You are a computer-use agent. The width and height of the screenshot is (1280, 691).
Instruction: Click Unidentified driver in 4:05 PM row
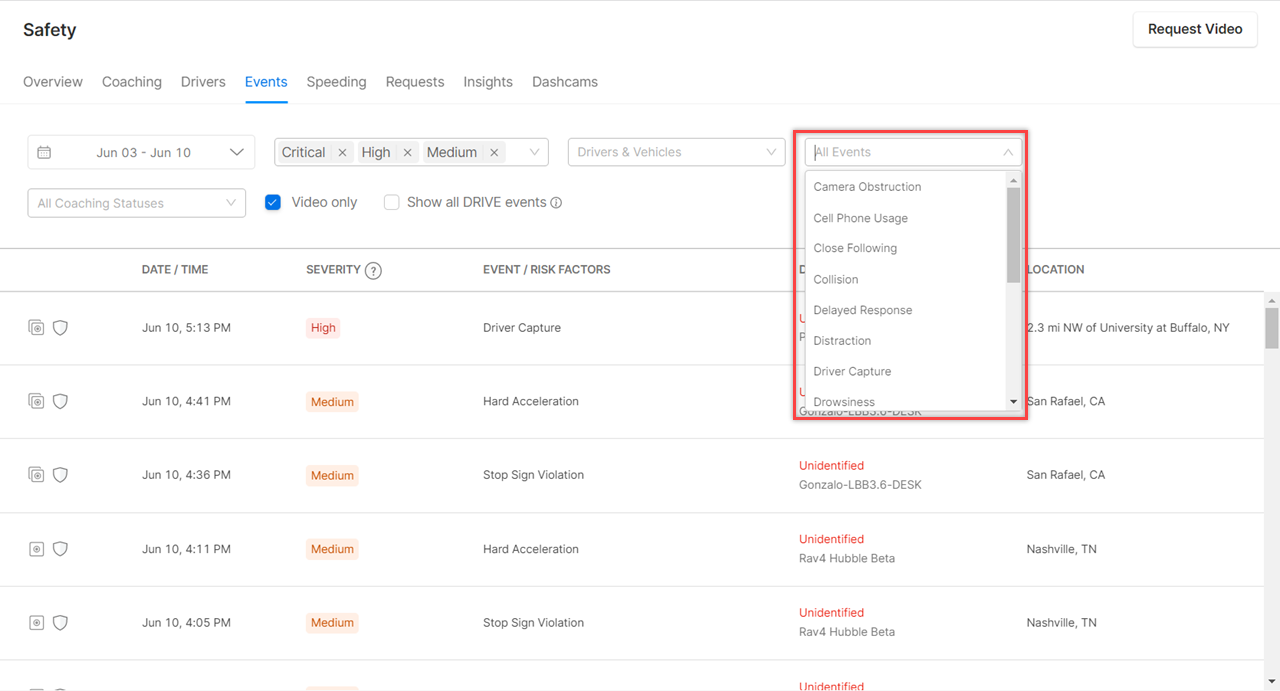click(831, 613)
